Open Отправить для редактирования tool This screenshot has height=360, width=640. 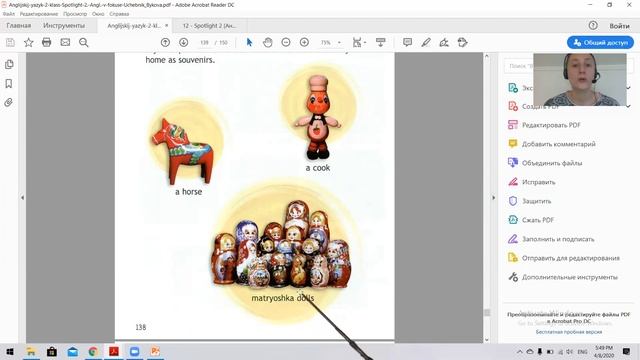pyautogui.click(x=571, y=258)
